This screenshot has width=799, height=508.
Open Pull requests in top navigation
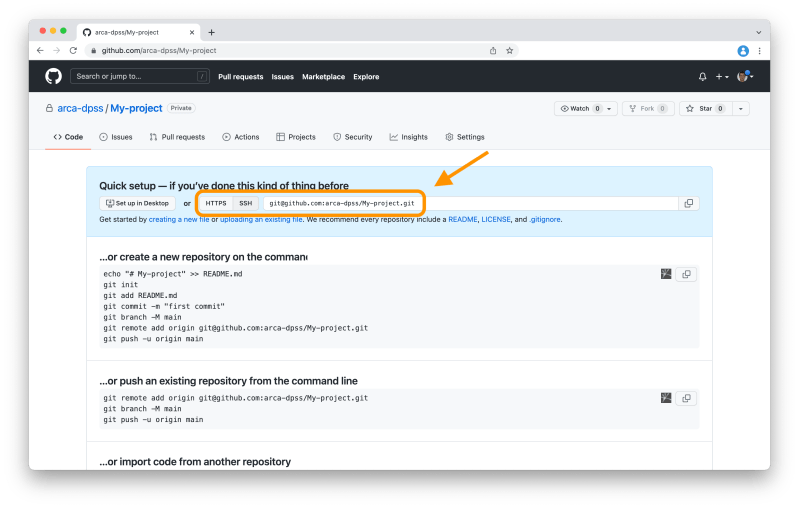[241, 77]
